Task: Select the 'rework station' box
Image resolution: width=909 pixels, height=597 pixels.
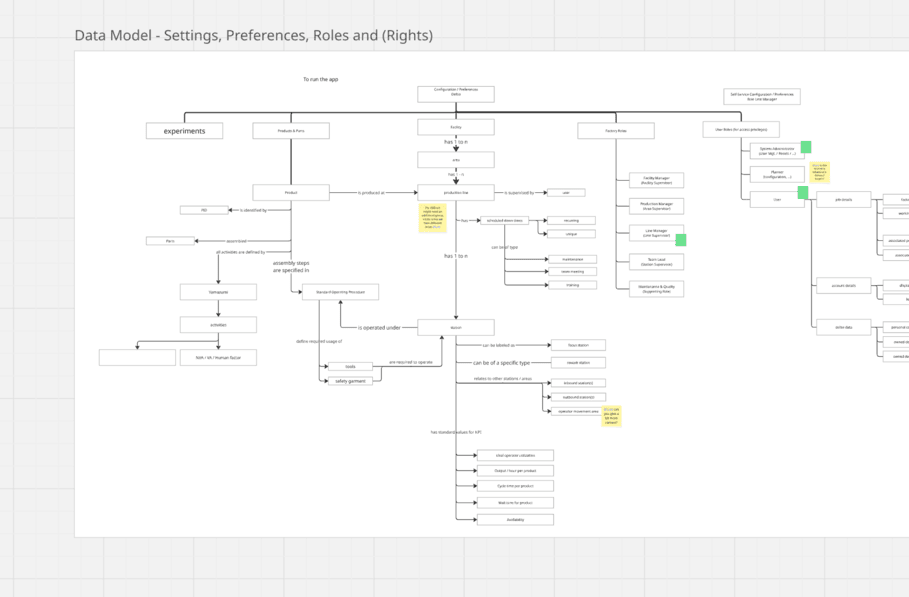Action: click(x=578, y=363)
